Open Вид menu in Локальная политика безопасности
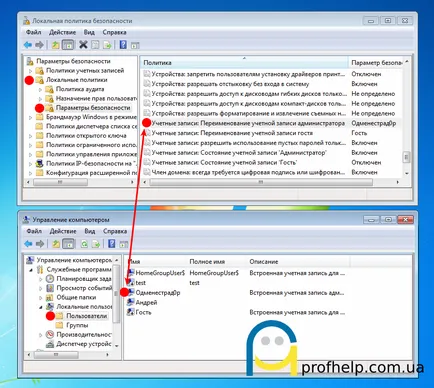Viewport: 434px width, 388px height. pos(89,32)
